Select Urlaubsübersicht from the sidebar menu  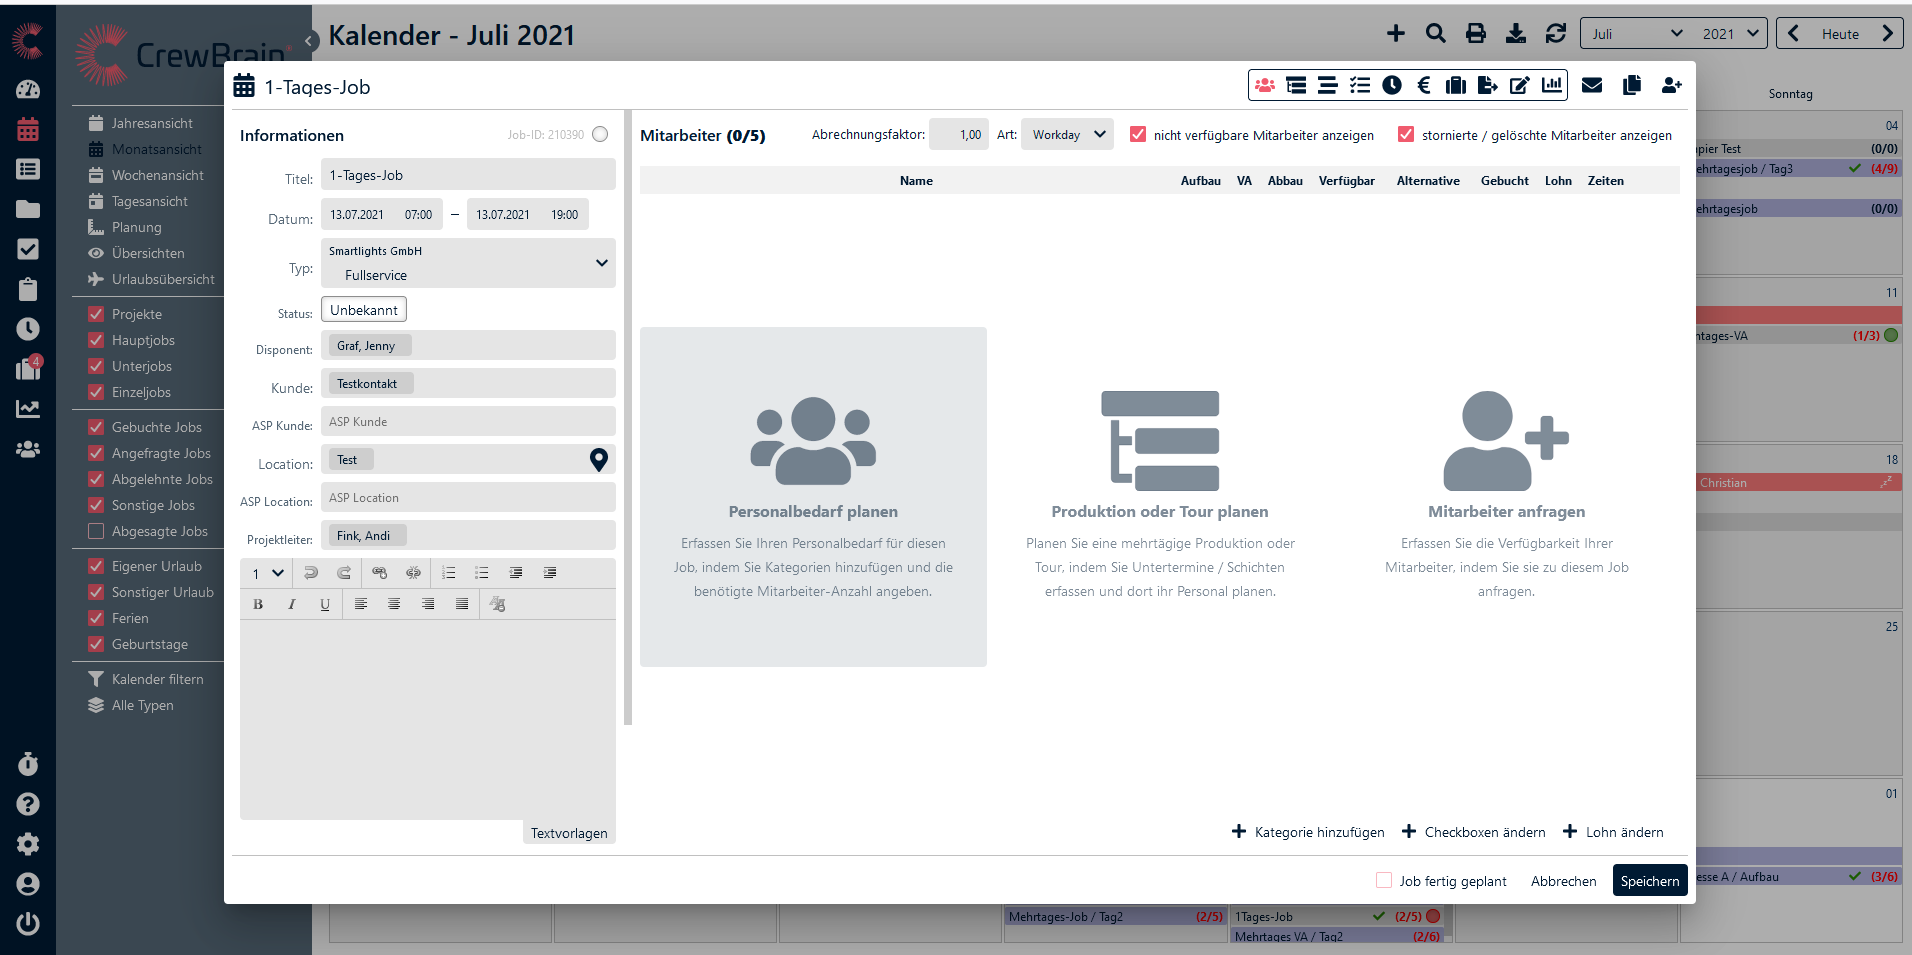point(163,279)
